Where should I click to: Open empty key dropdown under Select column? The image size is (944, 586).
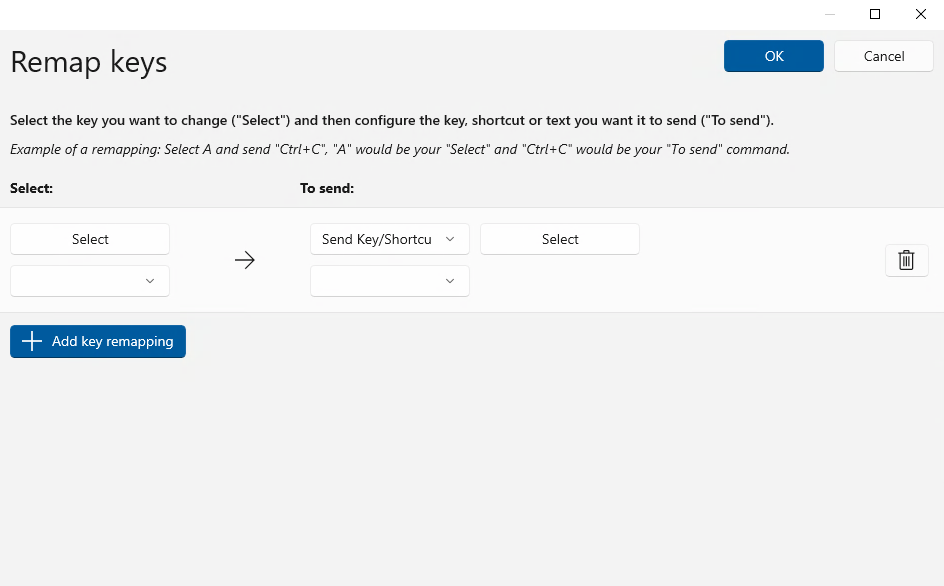(x=90, y=281)
